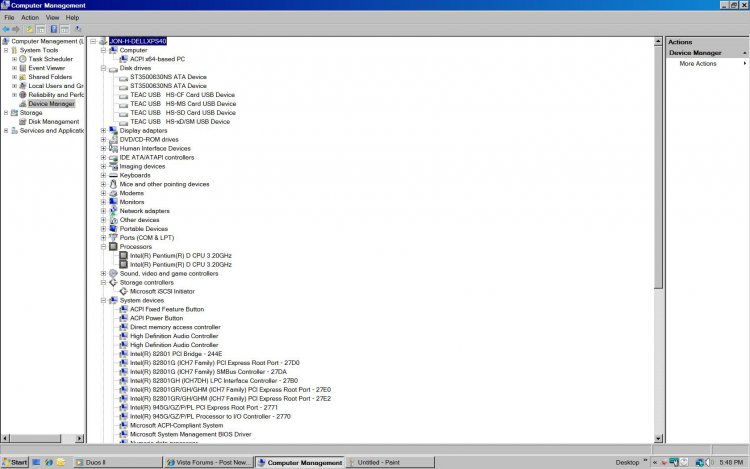Screen dimensions: 750x469
Task: Click the Task Scheduler clock icon
Action: click(23, 59)
